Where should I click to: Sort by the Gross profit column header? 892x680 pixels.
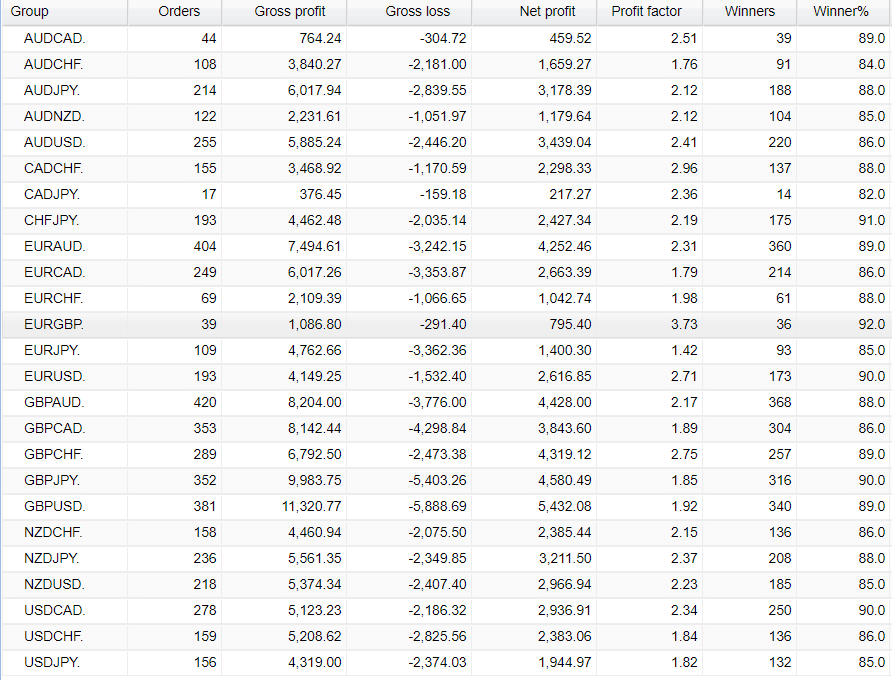pos(286,12)
